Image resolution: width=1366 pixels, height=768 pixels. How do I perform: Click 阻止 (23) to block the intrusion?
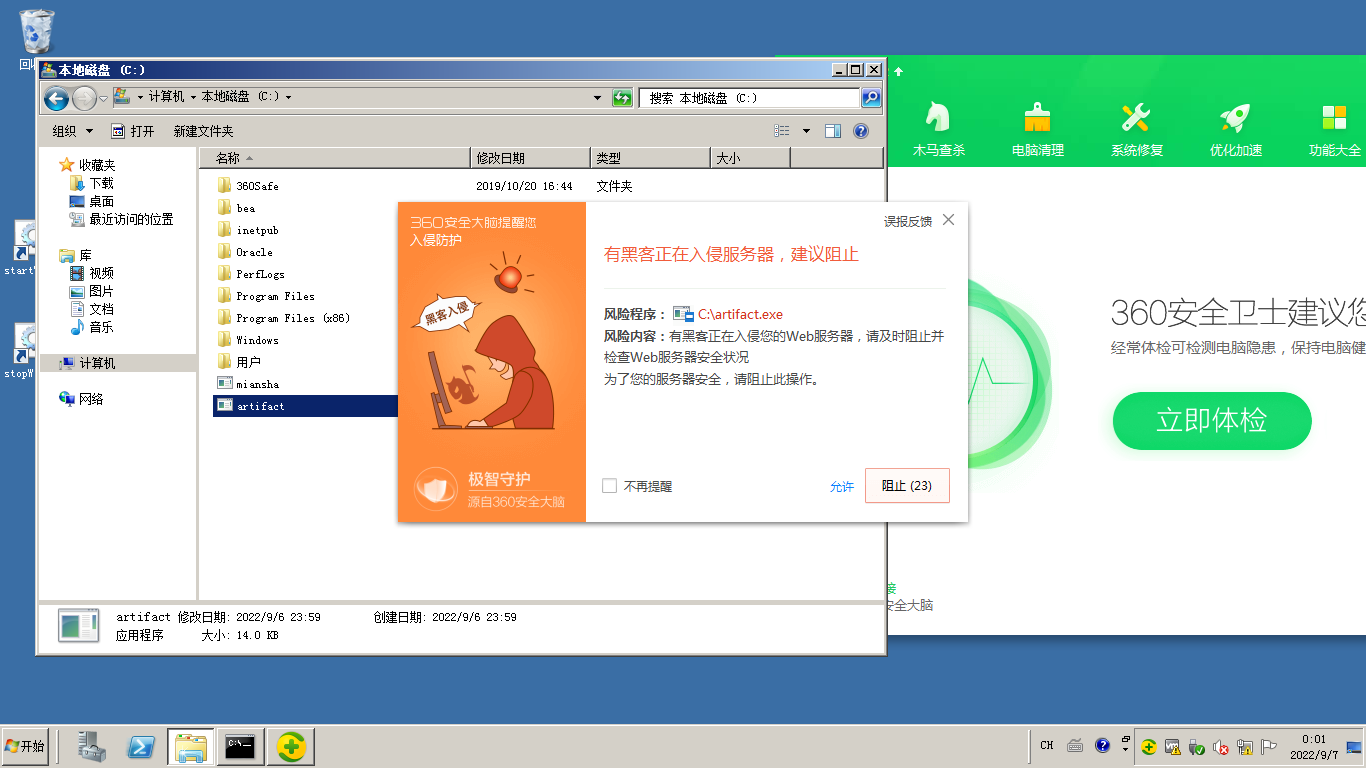coord(907,486)
